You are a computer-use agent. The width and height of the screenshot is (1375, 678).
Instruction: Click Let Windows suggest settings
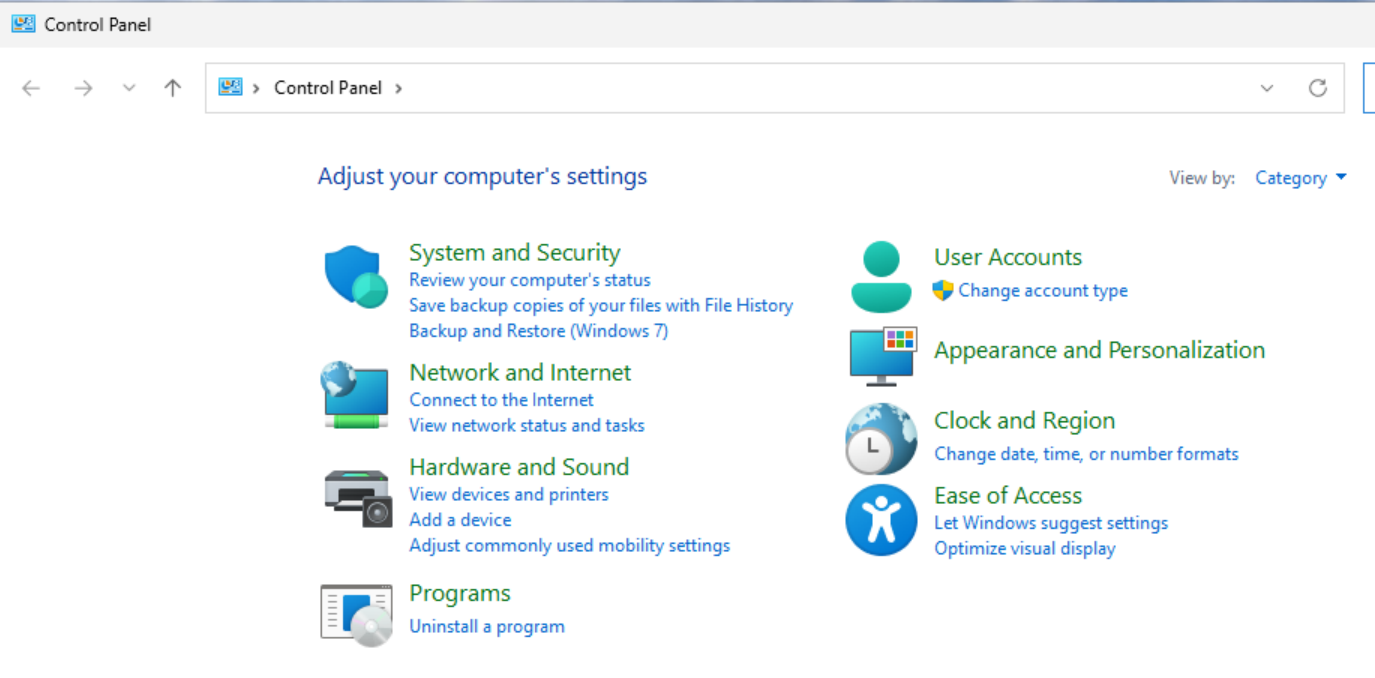tap(1051, 523)
